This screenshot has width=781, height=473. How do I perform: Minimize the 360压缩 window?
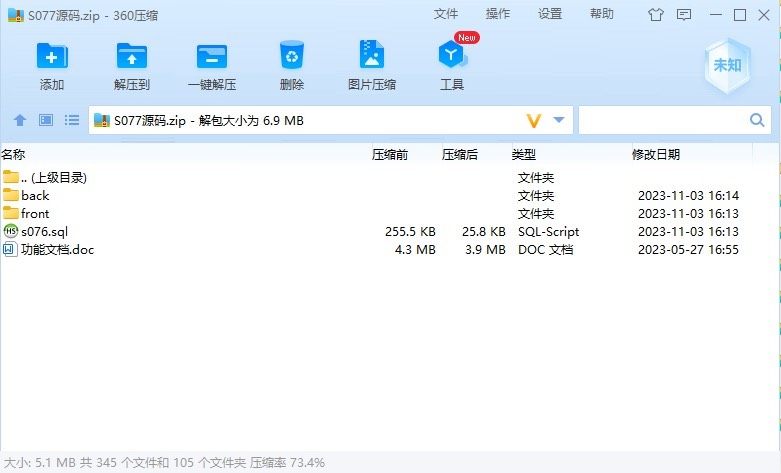[716, 15]
